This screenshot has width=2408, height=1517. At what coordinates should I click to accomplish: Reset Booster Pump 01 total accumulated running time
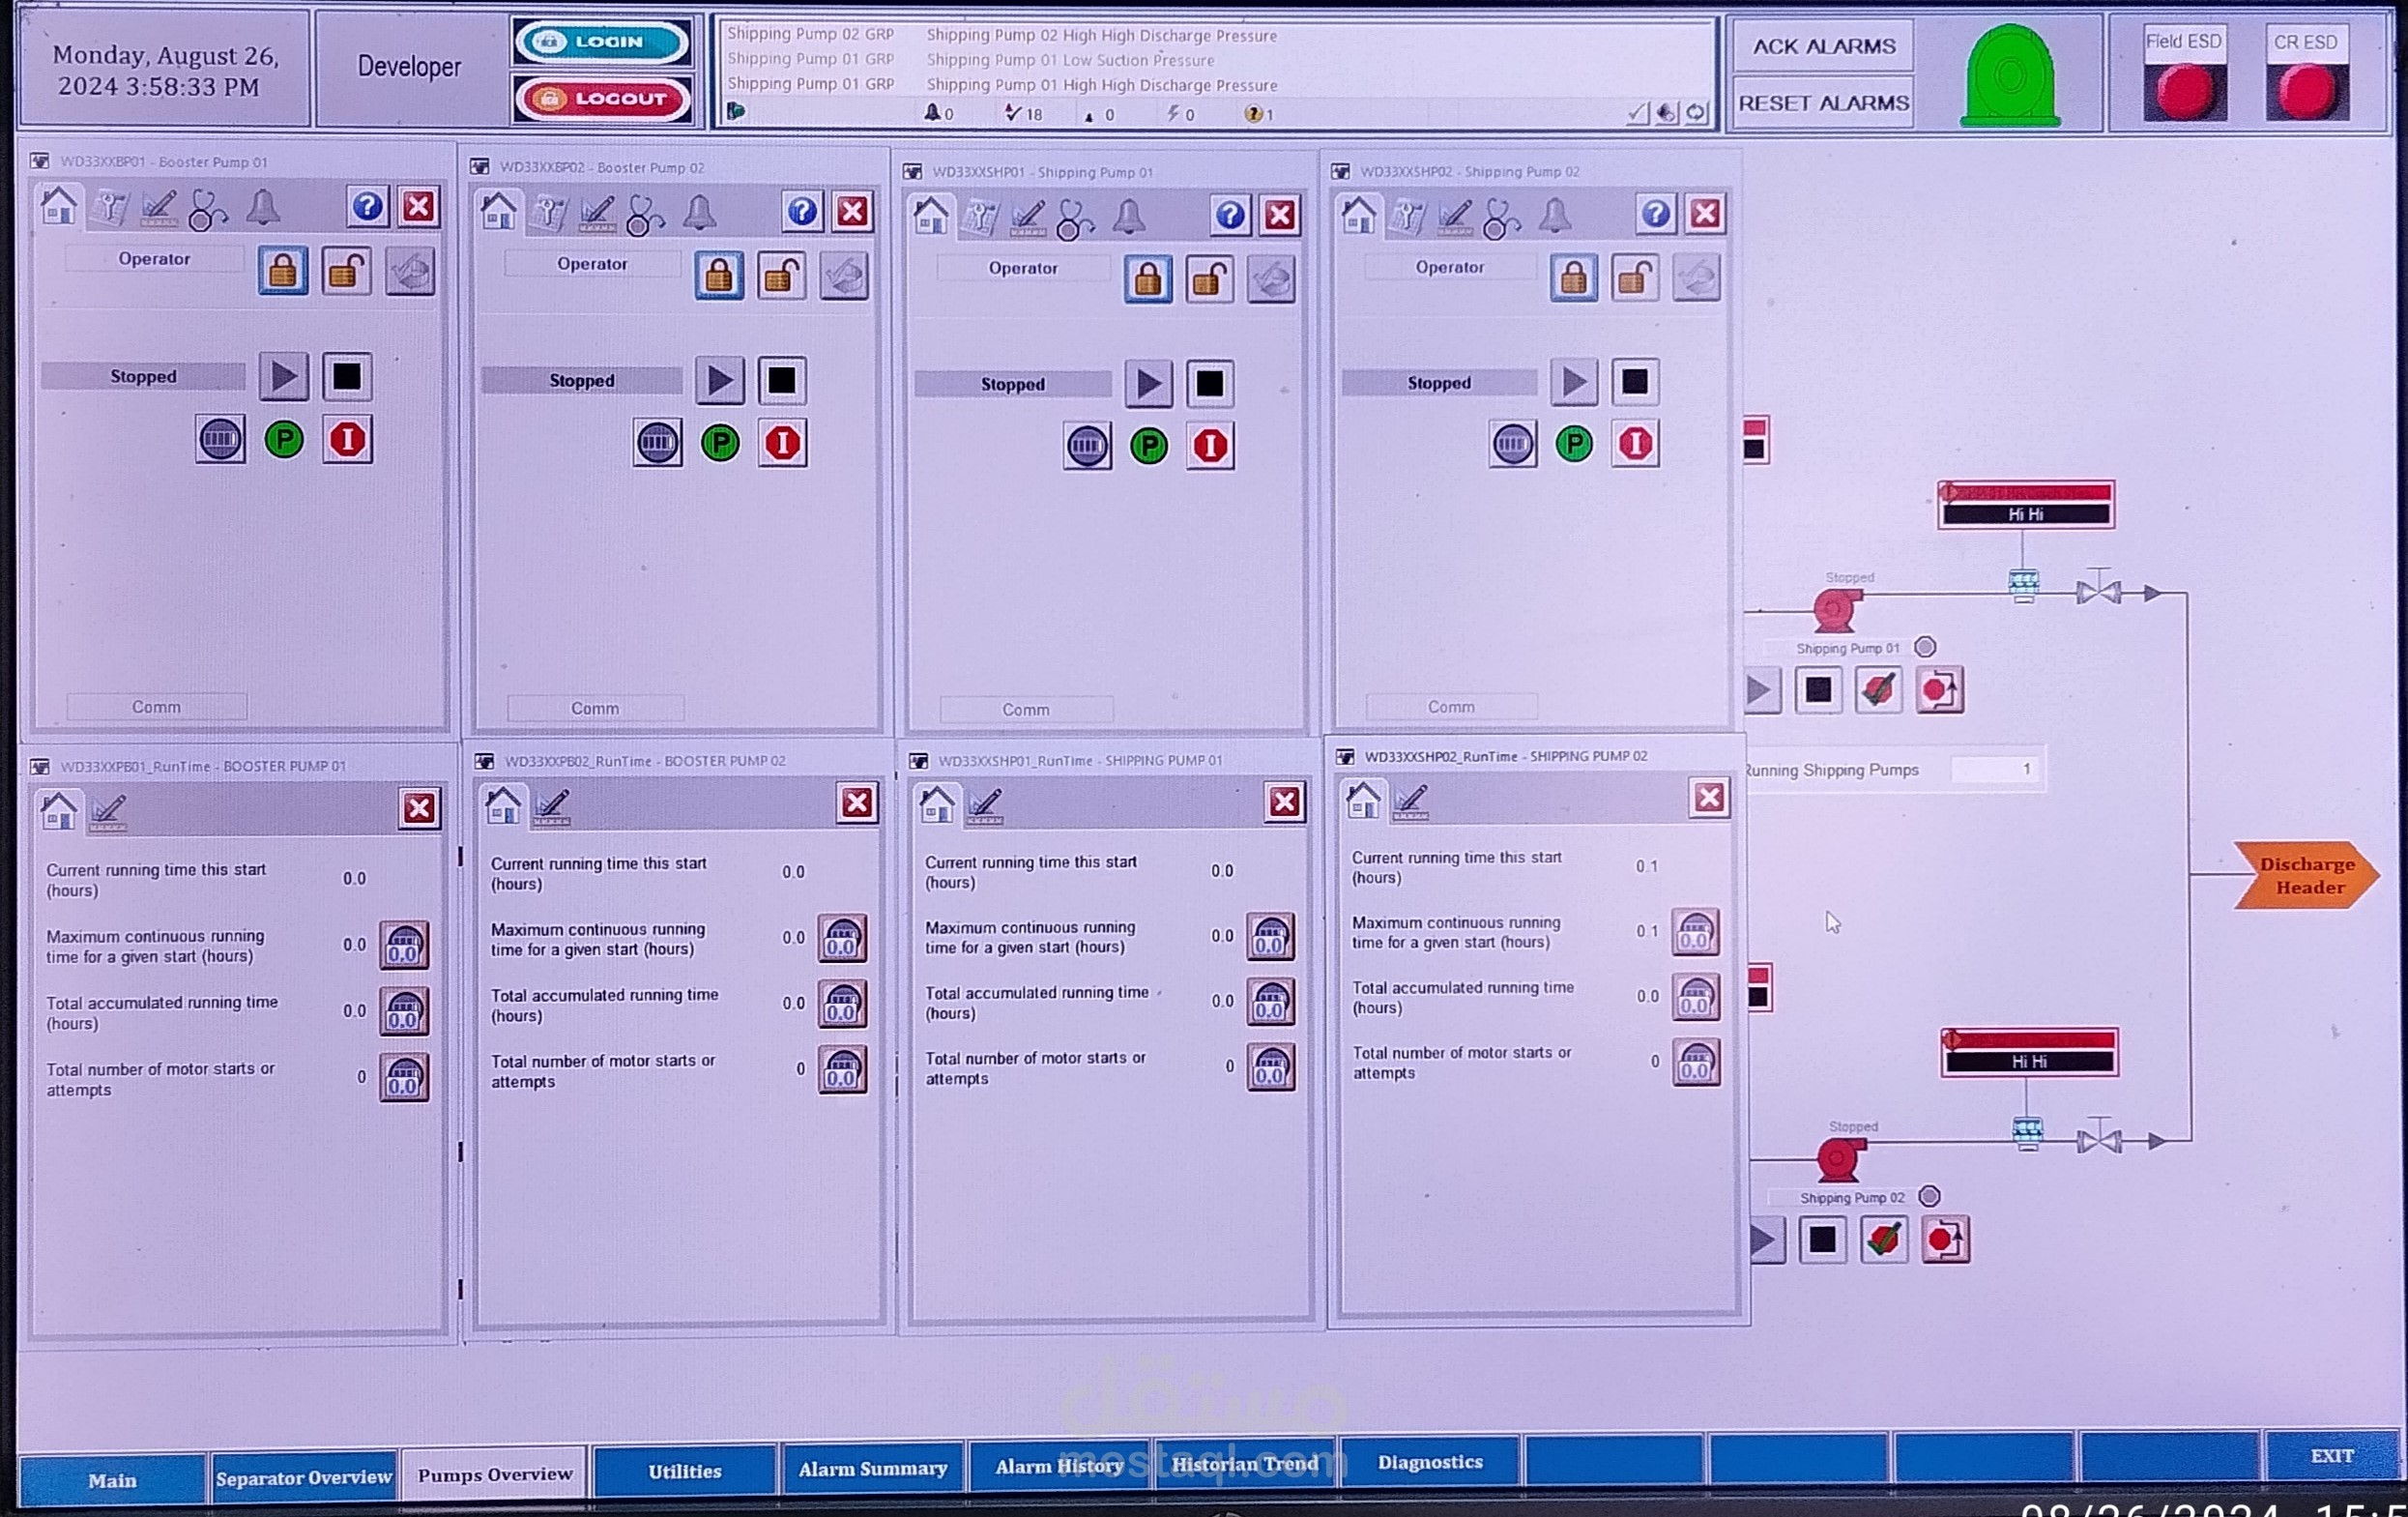click(404, 1011)
